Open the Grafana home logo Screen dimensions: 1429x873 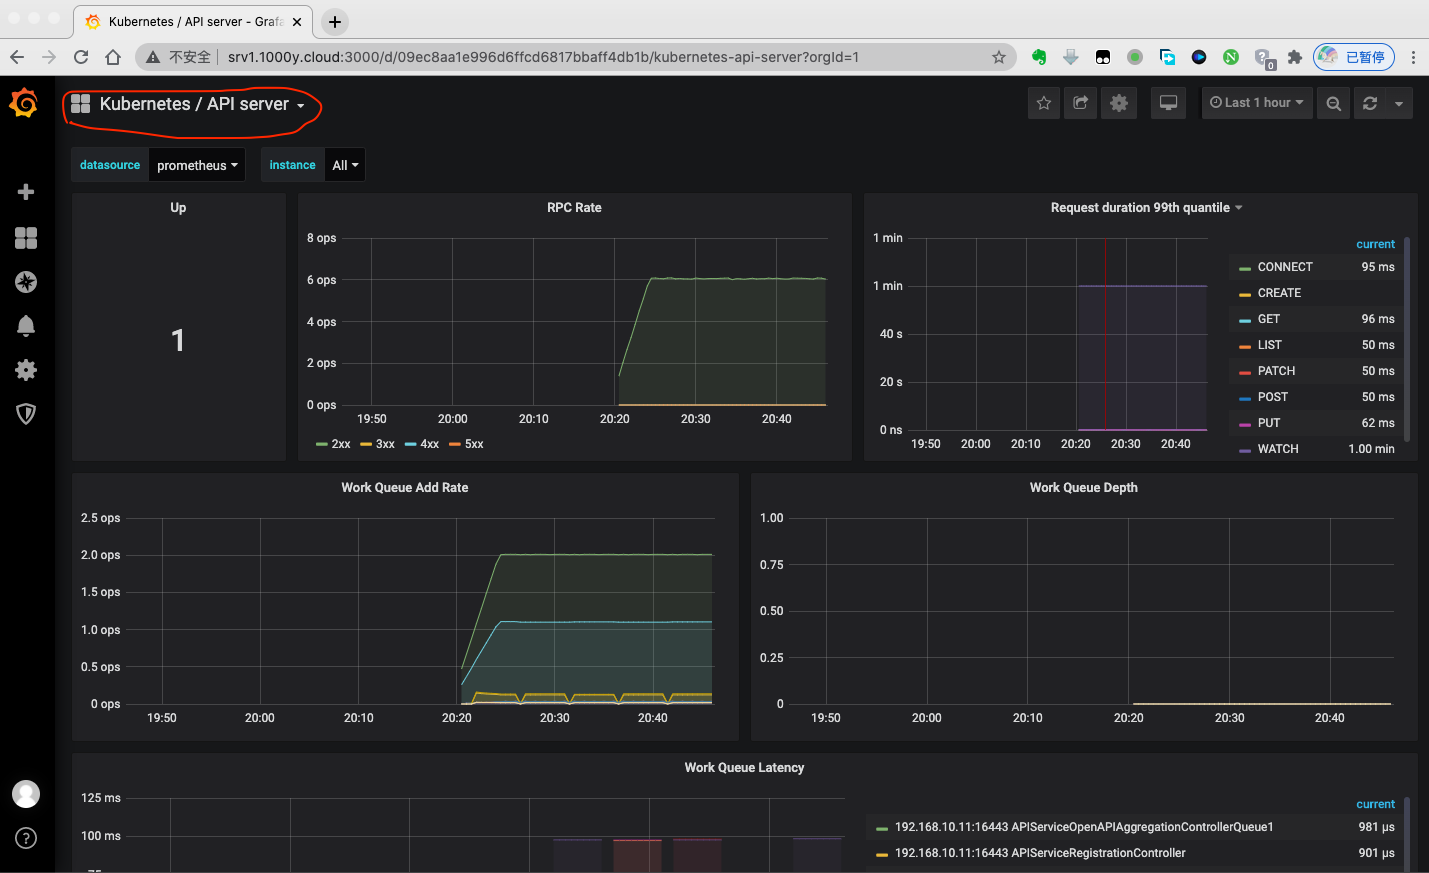point(24,103)
